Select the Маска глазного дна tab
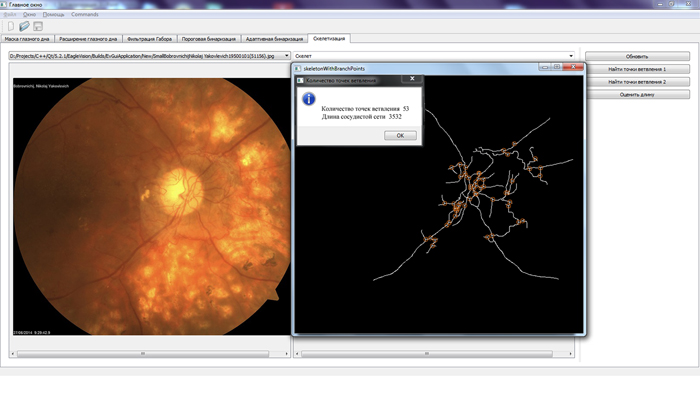 tap(27, 39)
